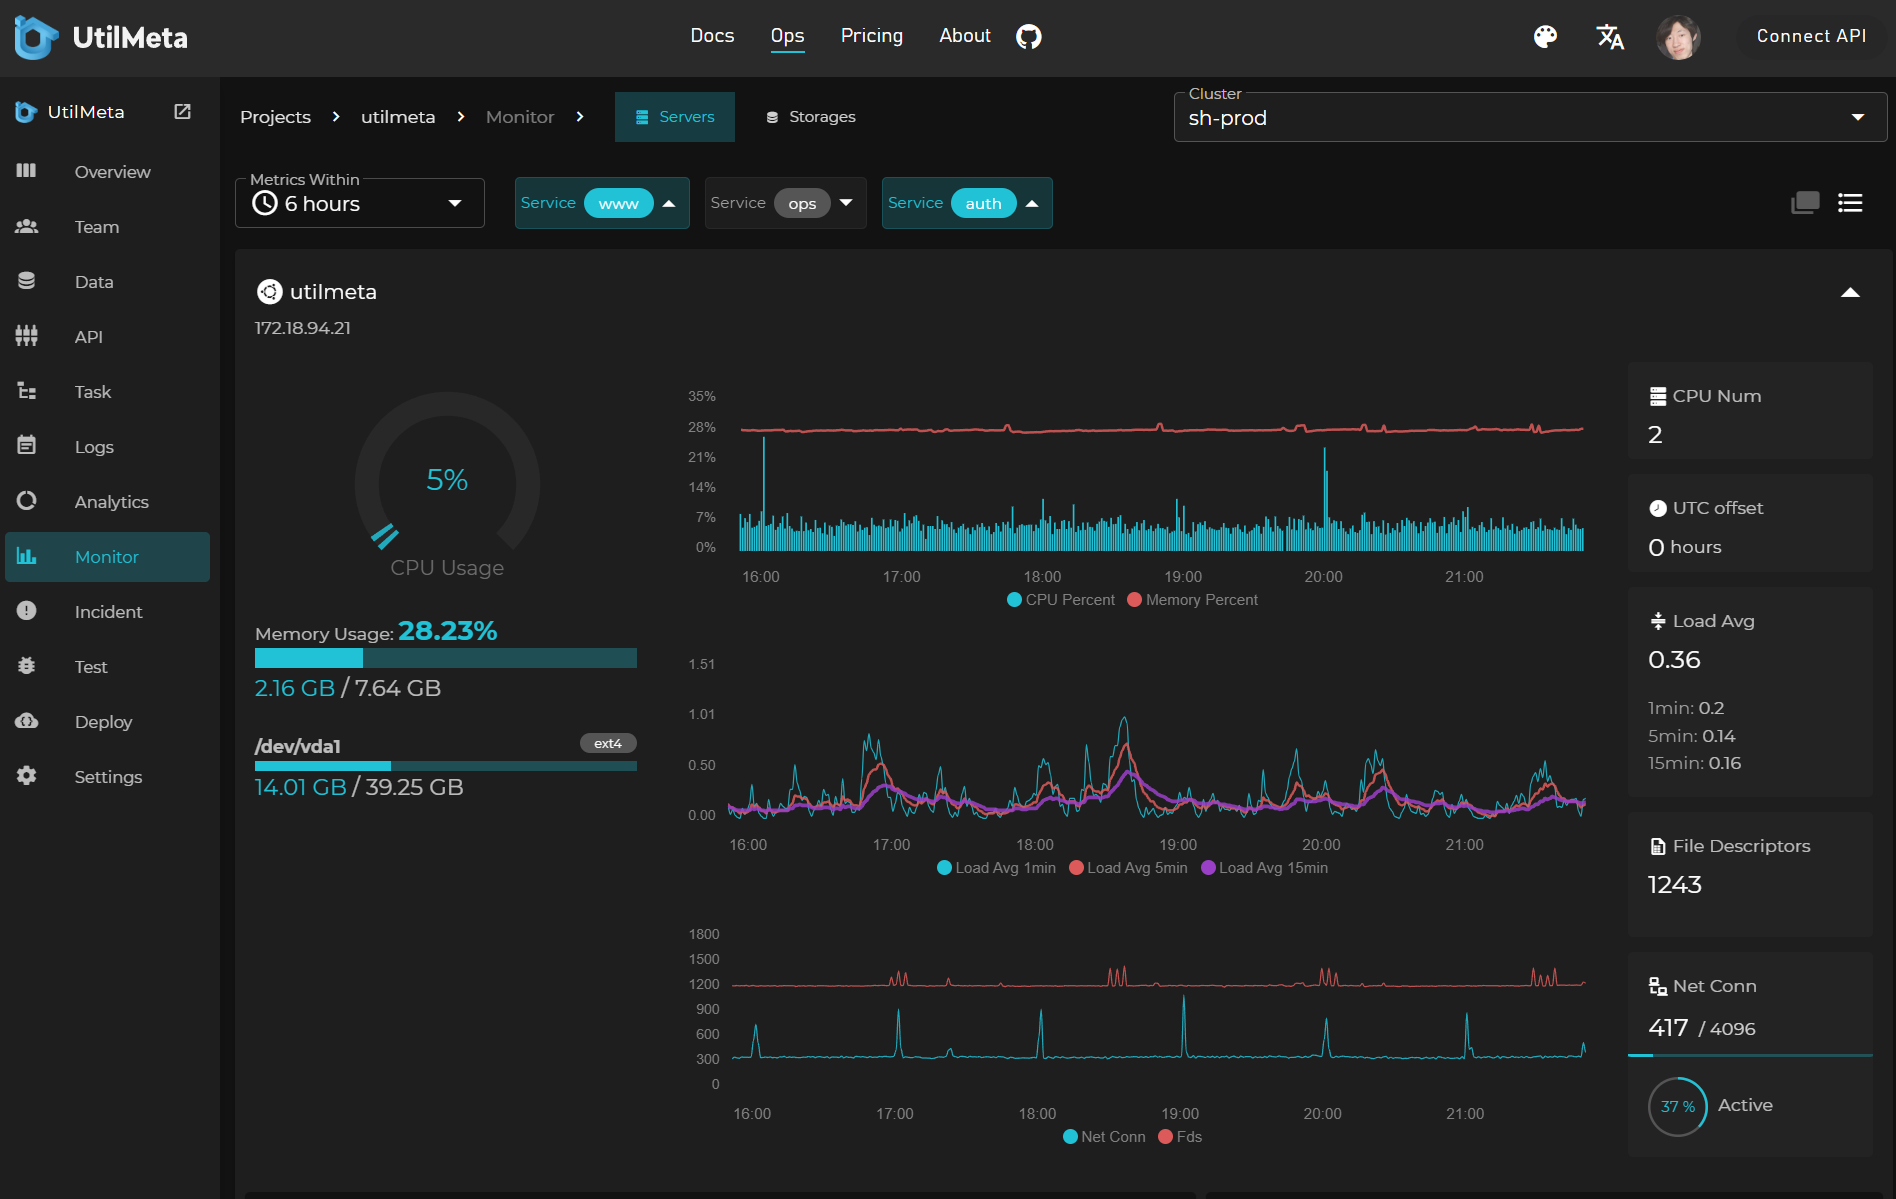Open Metrics Within 6 hours dropdown
The image size is (1896, 1199).
[x=360, y=203]
